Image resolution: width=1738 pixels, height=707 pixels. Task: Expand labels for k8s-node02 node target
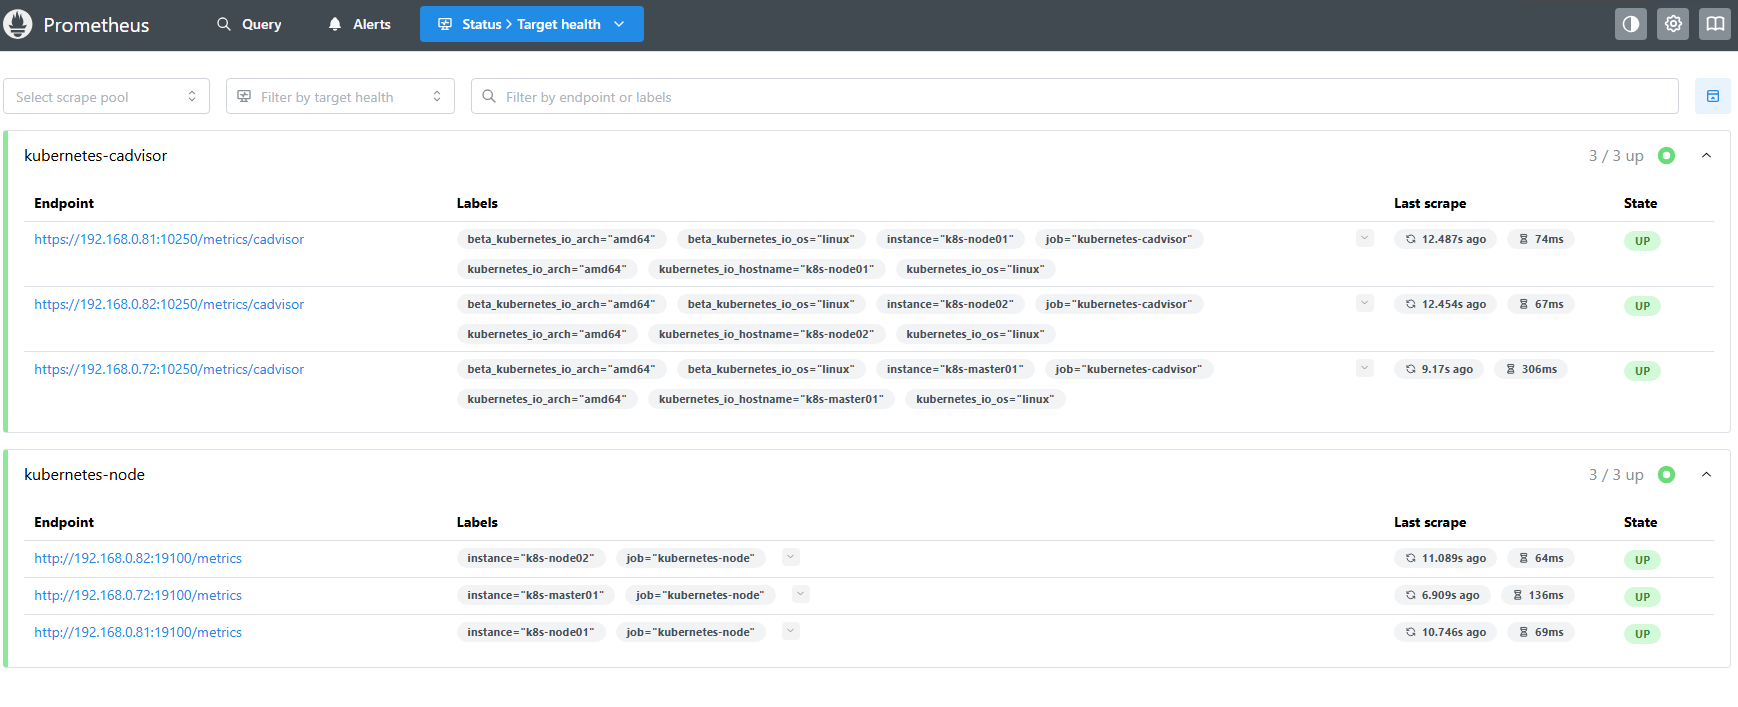click(x=791, y=557)
